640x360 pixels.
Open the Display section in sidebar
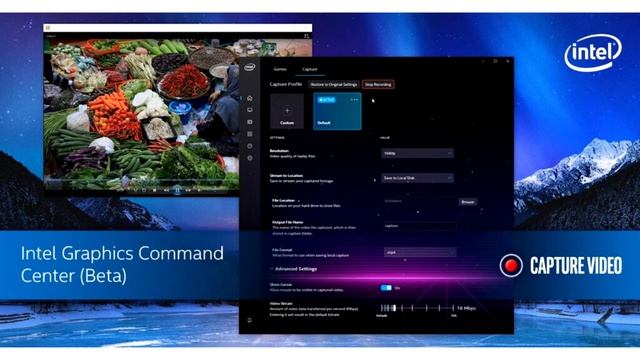tap(249, 110)
